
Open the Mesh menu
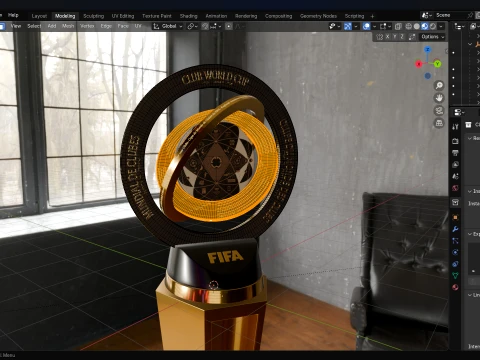click(68, 26)
